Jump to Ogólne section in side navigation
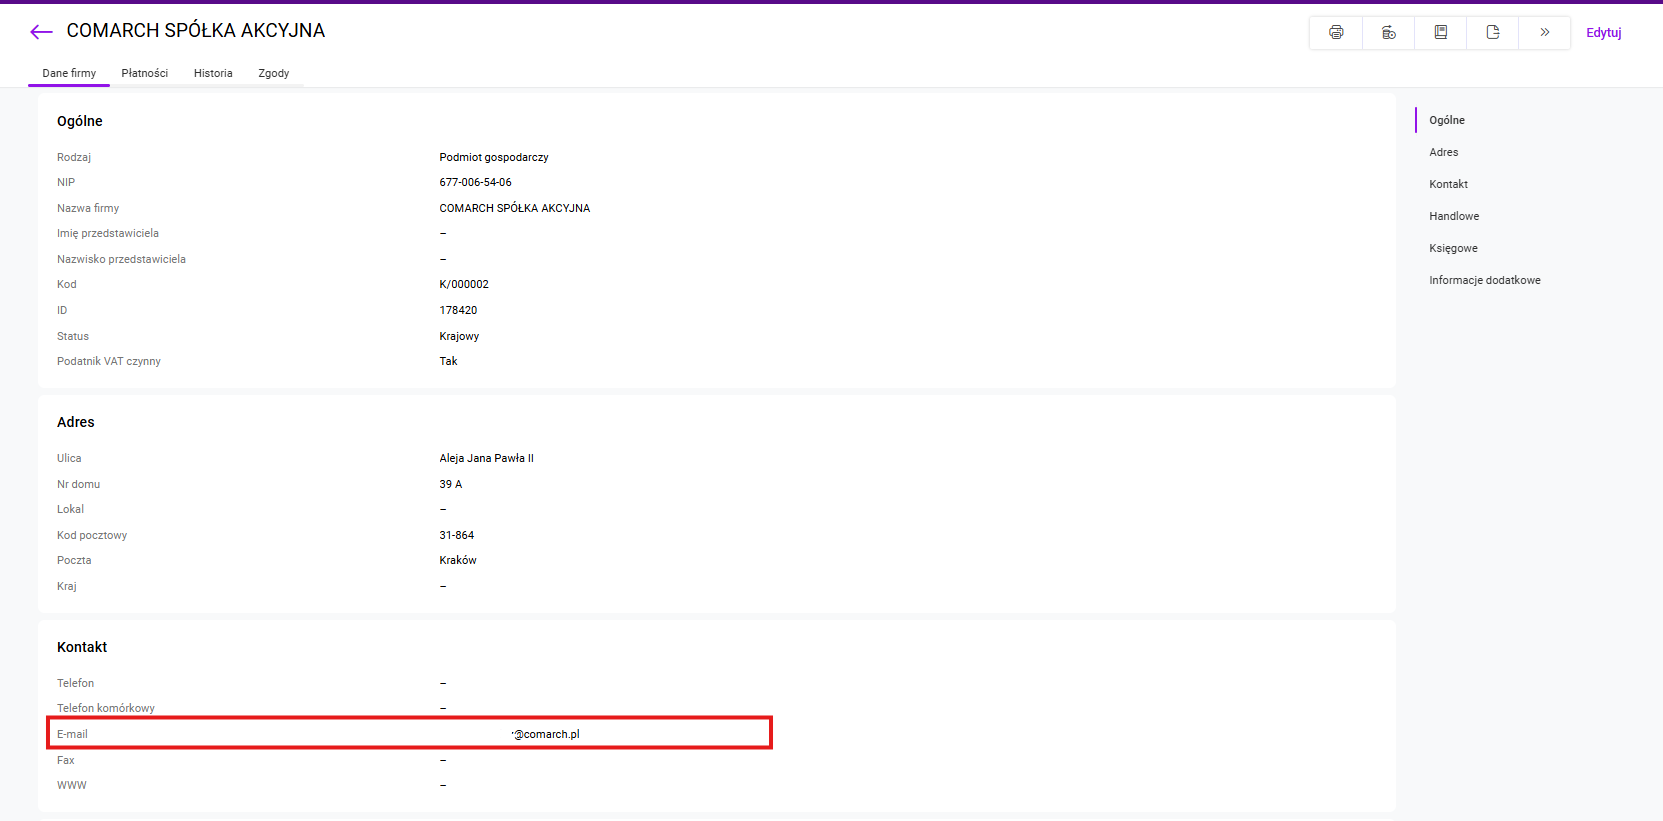Viewport: 1663px width, 821px height. click(1446, 120)
